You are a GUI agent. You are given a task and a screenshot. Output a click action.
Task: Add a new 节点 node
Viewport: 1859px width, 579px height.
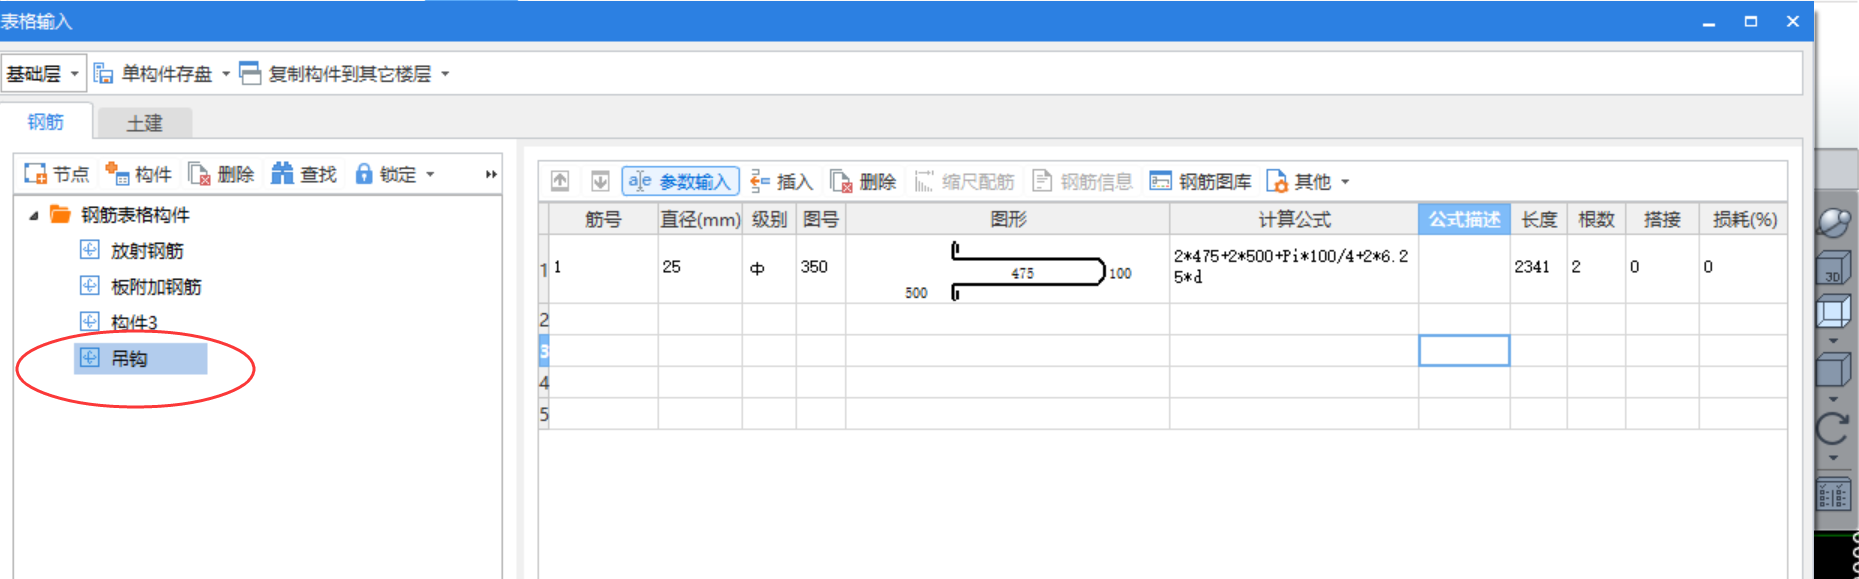click(x=57, y=174)
